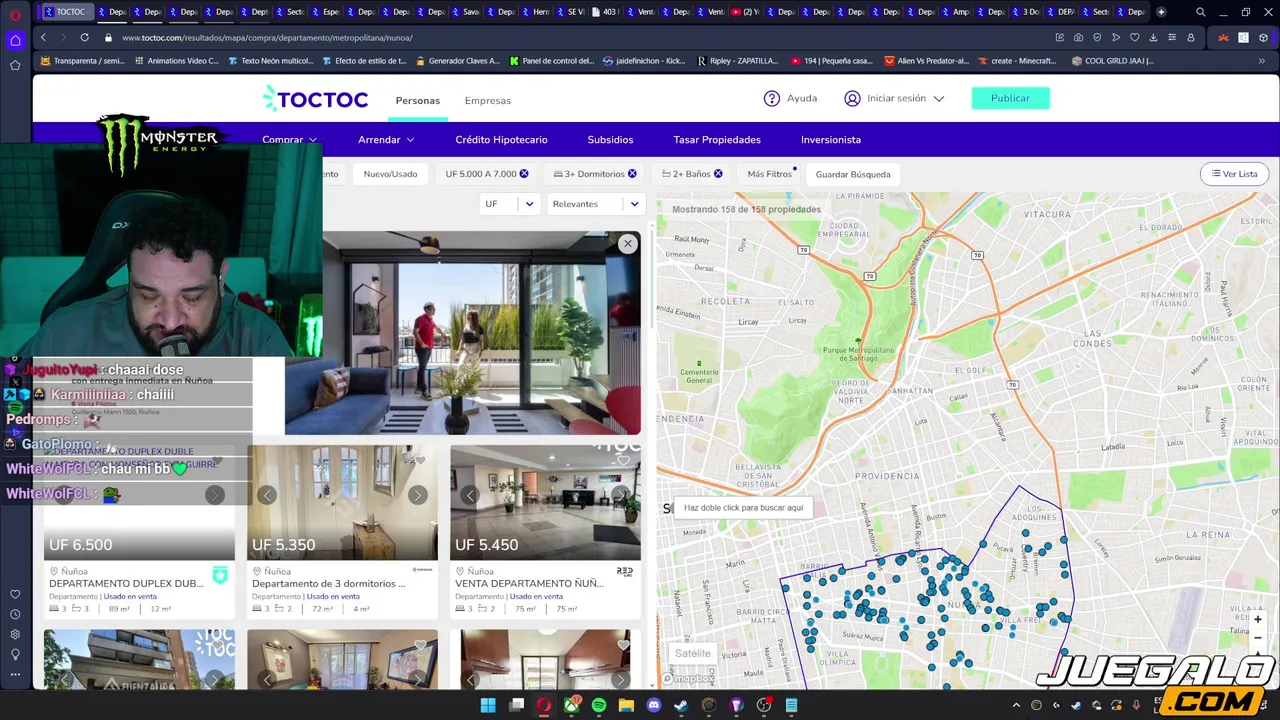Click Mostrando 158 de 158 propiedades text
This screenshot has height=720, width=1280.
click(x=746, y=209)
